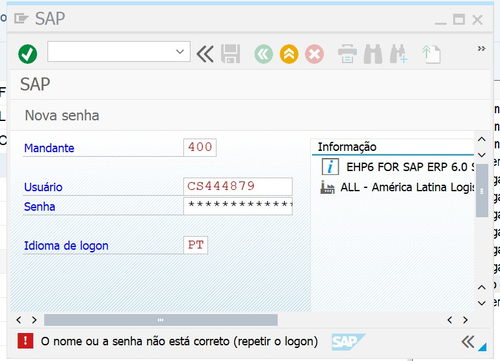Viewport: 500px width, 361px height.
Task: Collapse the command field with double-chevron
Action: pyautogui.click(x=205, y=54)
